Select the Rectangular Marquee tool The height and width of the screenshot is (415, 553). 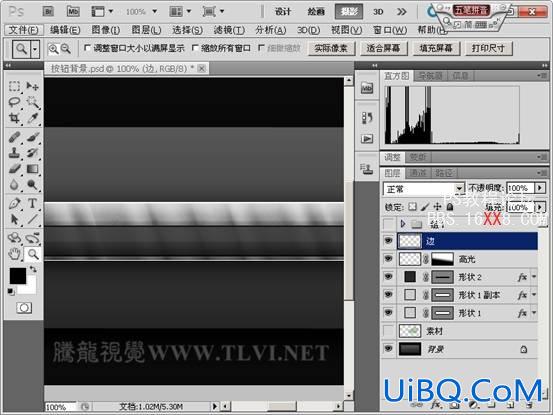pos(14,86)
